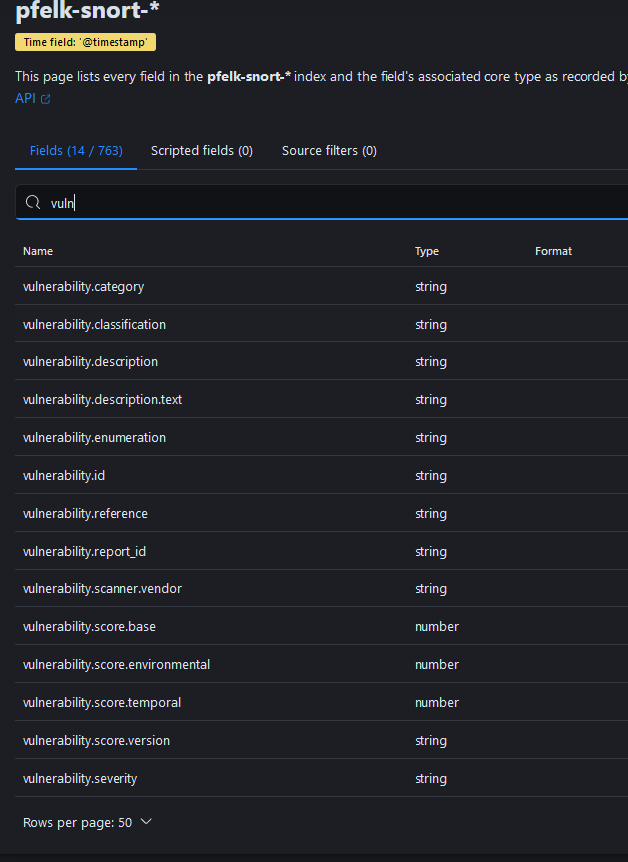Screen dimensions: 628x862
Task: Click the string type of vulnerability.category
Action: pyautogui.click(x=431, y=287)
